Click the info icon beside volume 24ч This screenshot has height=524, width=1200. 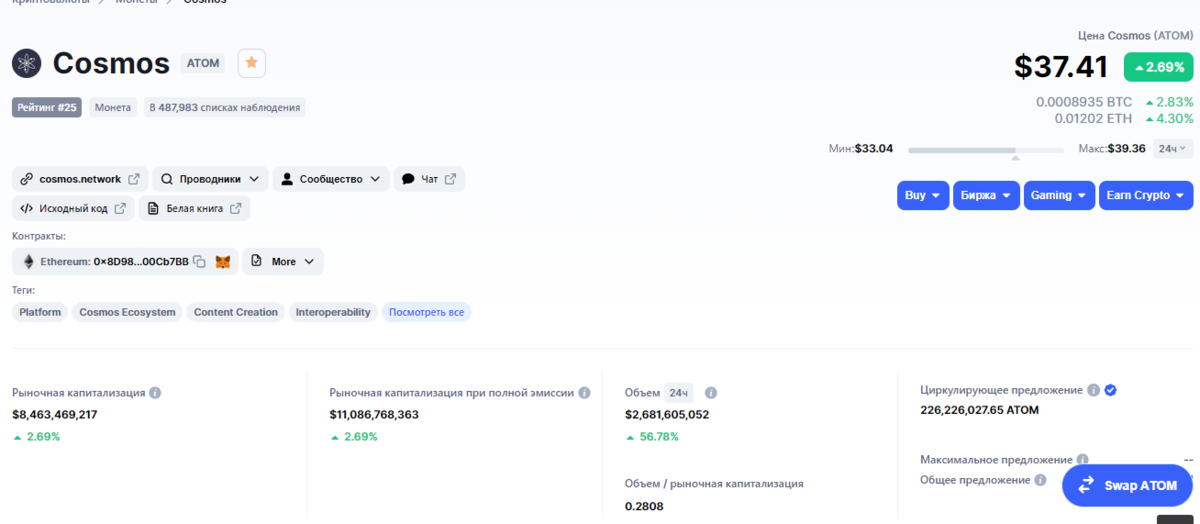711,393
